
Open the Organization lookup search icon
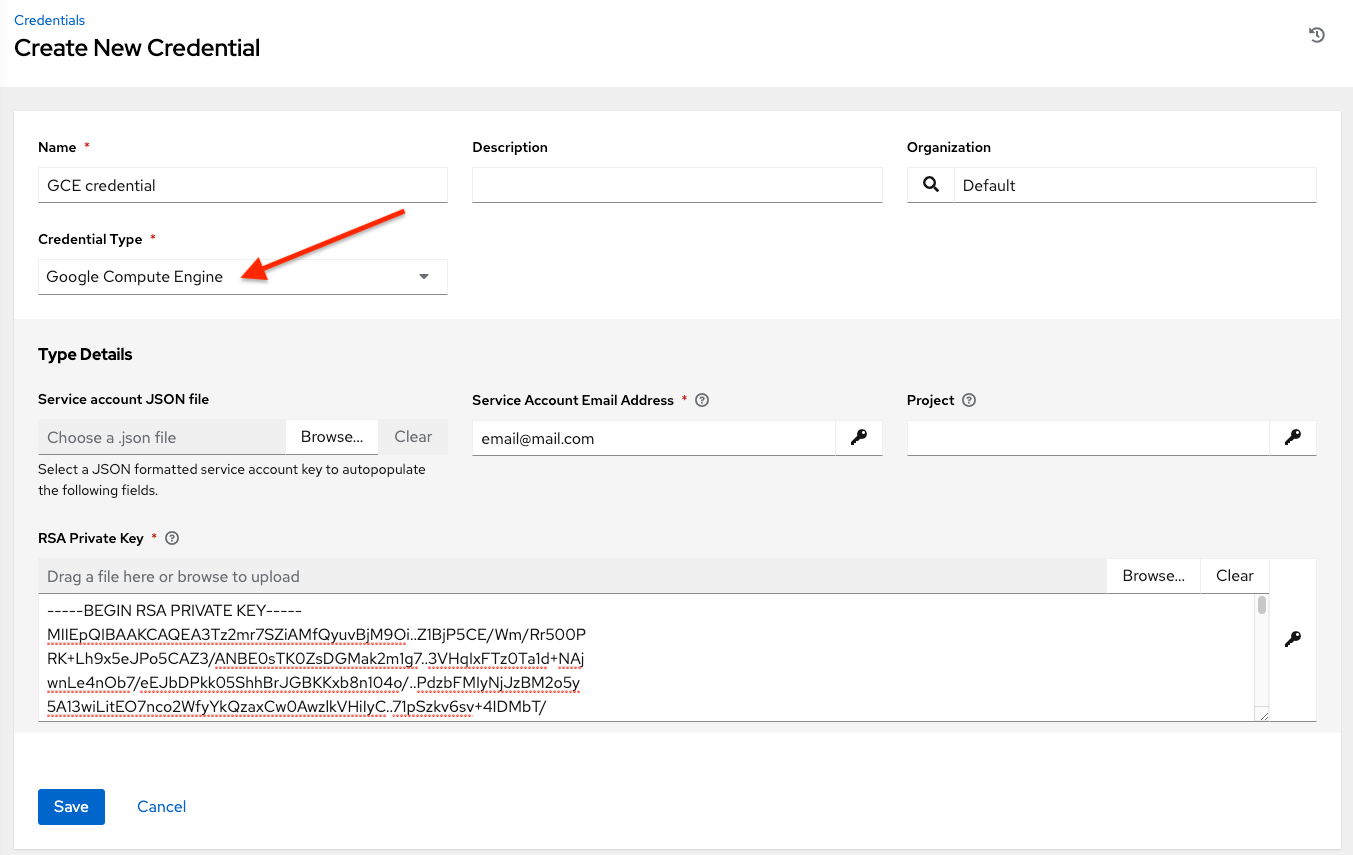tap(930, 185)
